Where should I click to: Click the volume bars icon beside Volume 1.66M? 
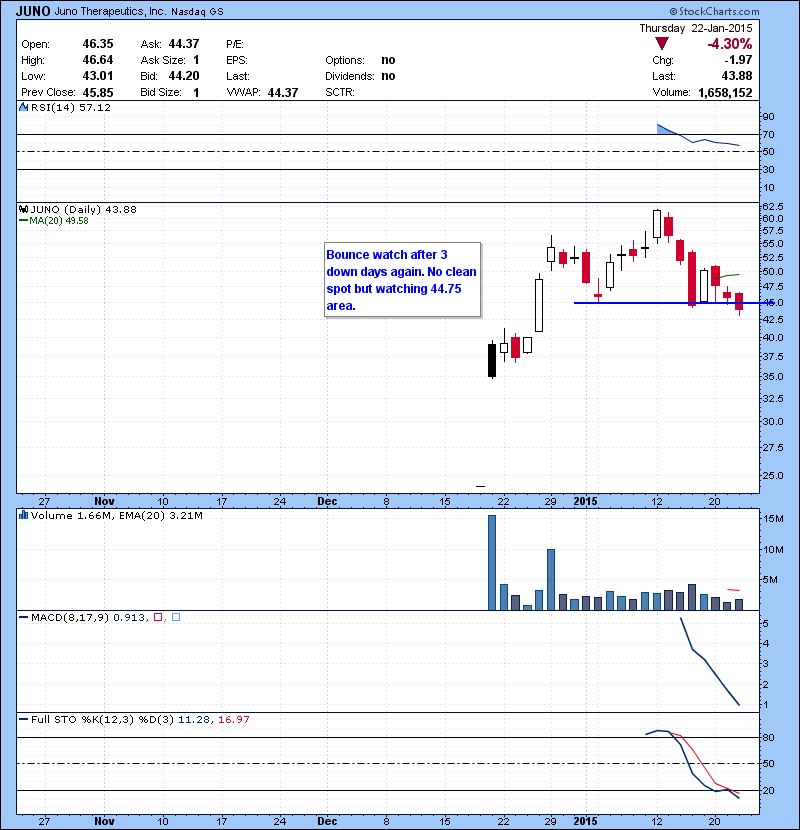23,515
